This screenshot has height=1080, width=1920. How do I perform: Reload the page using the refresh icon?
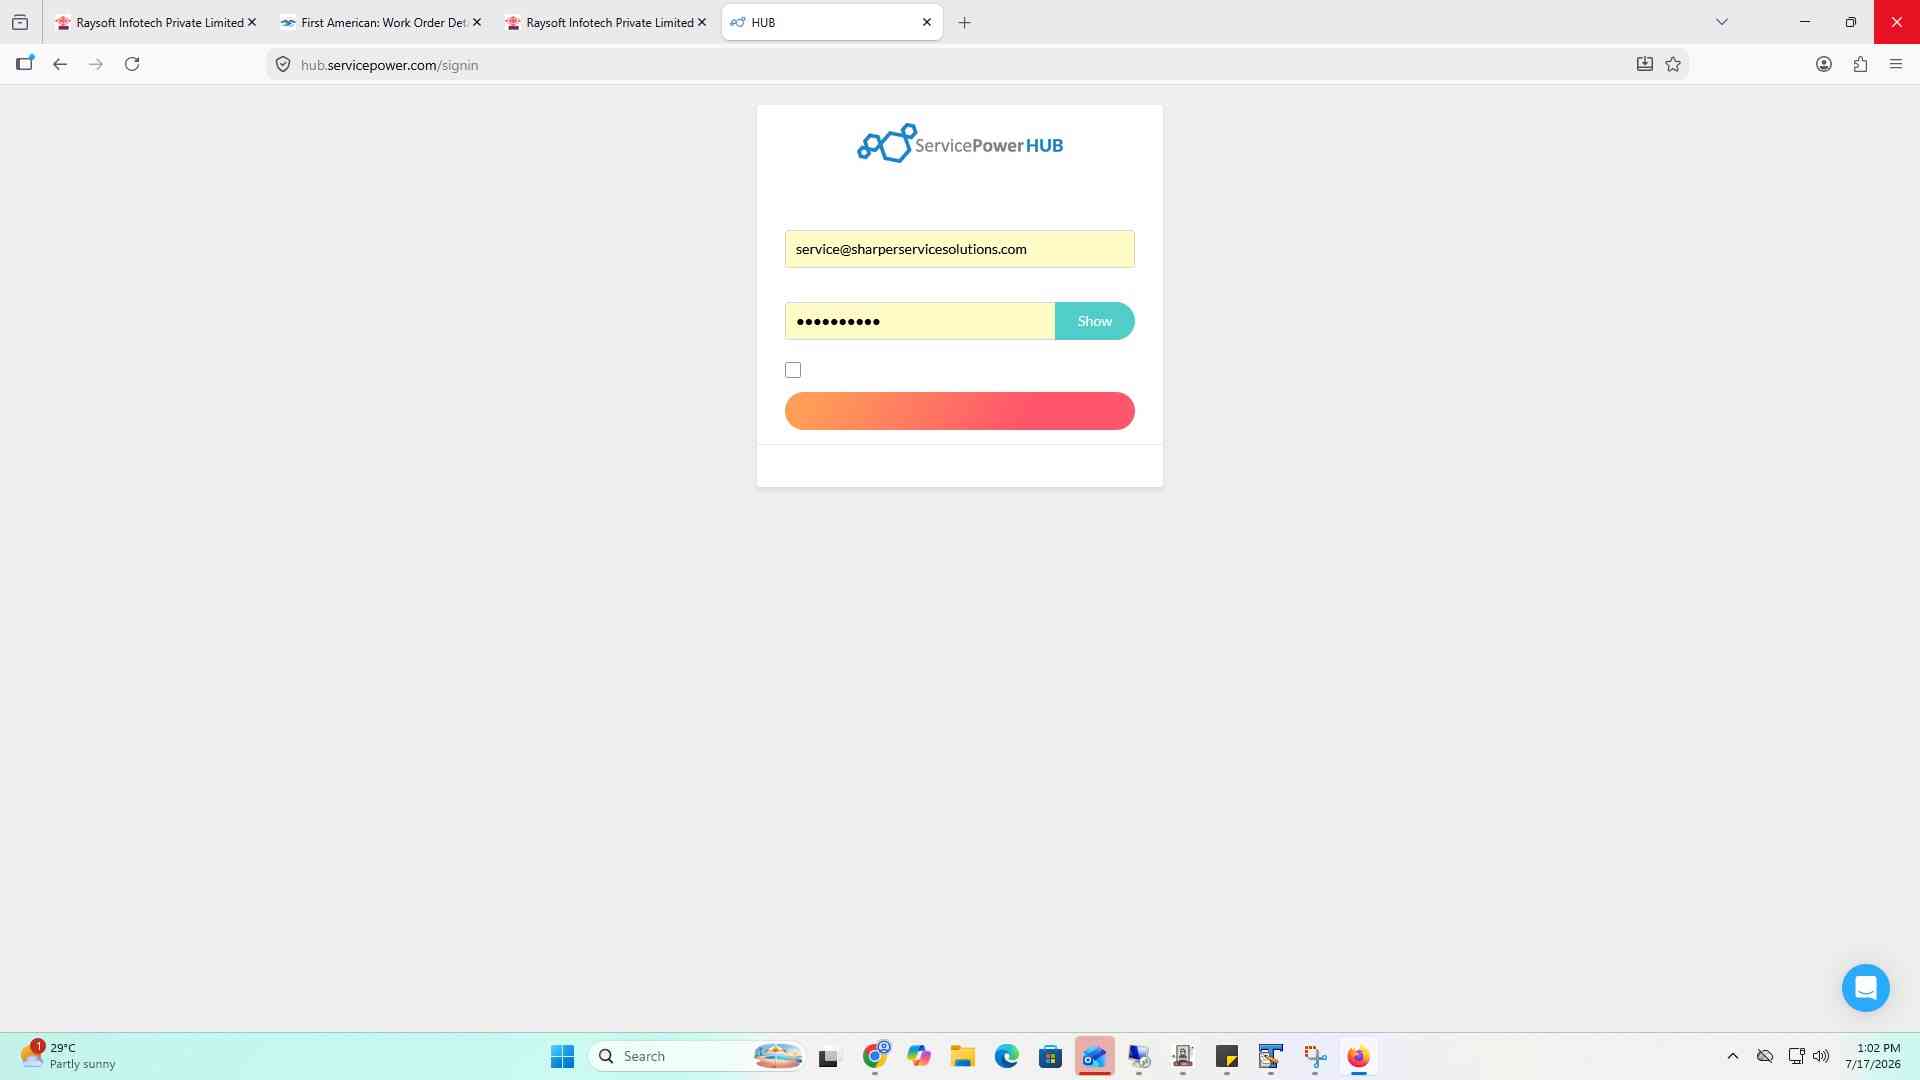click(132, 64)
